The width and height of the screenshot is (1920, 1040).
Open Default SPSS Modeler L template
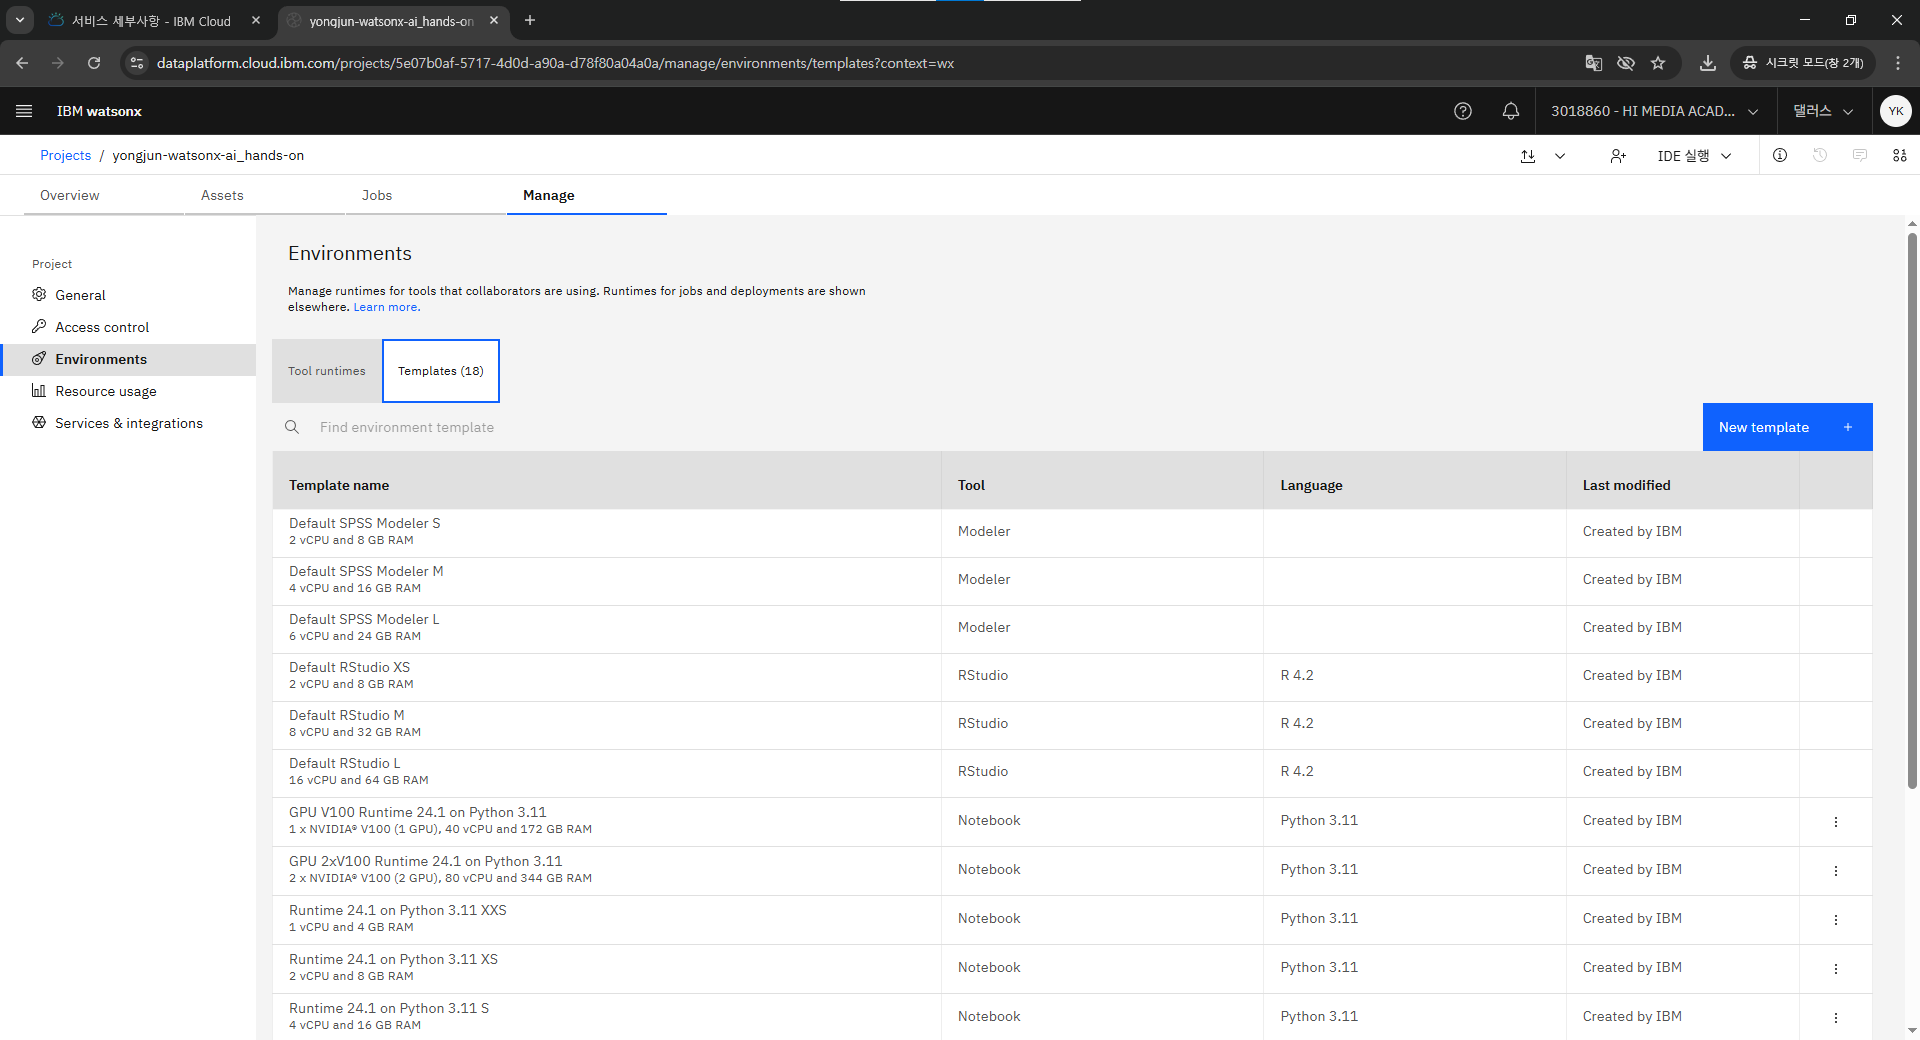pyautogui.click(x=364, y=619)
